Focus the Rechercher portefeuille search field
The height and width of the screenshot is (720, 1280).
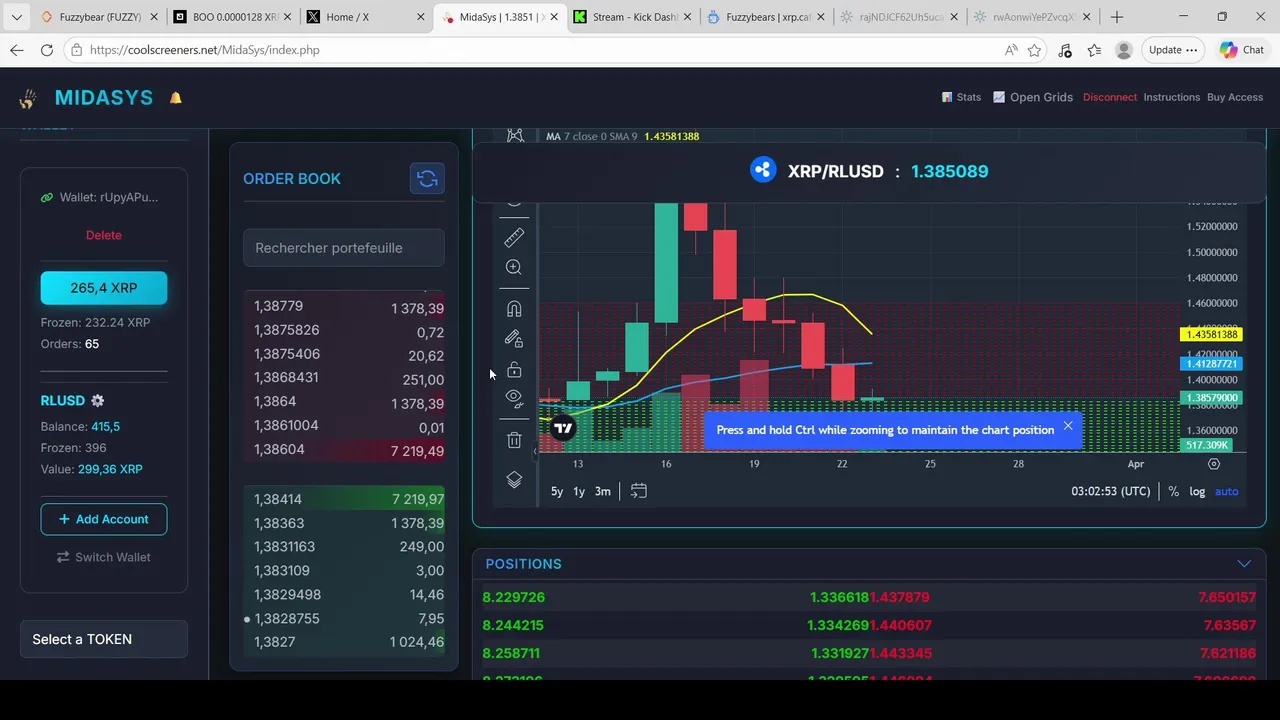tap(344, 248)
